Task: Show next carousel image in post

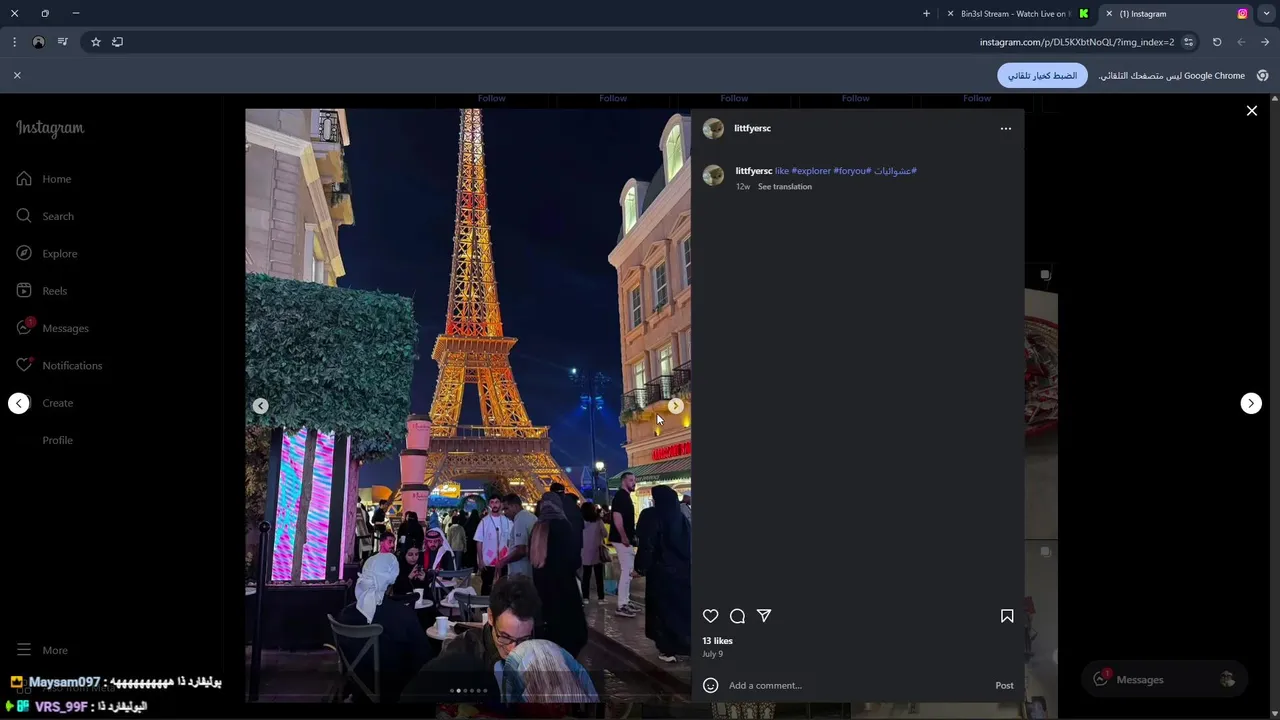Action: (676, 405)
